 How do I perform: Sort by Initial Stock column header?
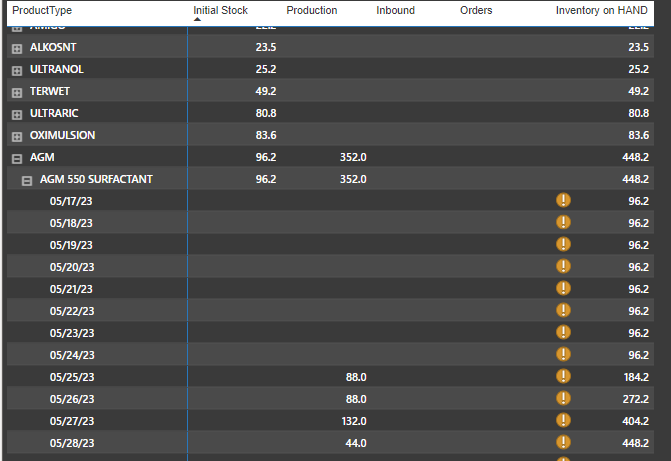coord(220,10)
